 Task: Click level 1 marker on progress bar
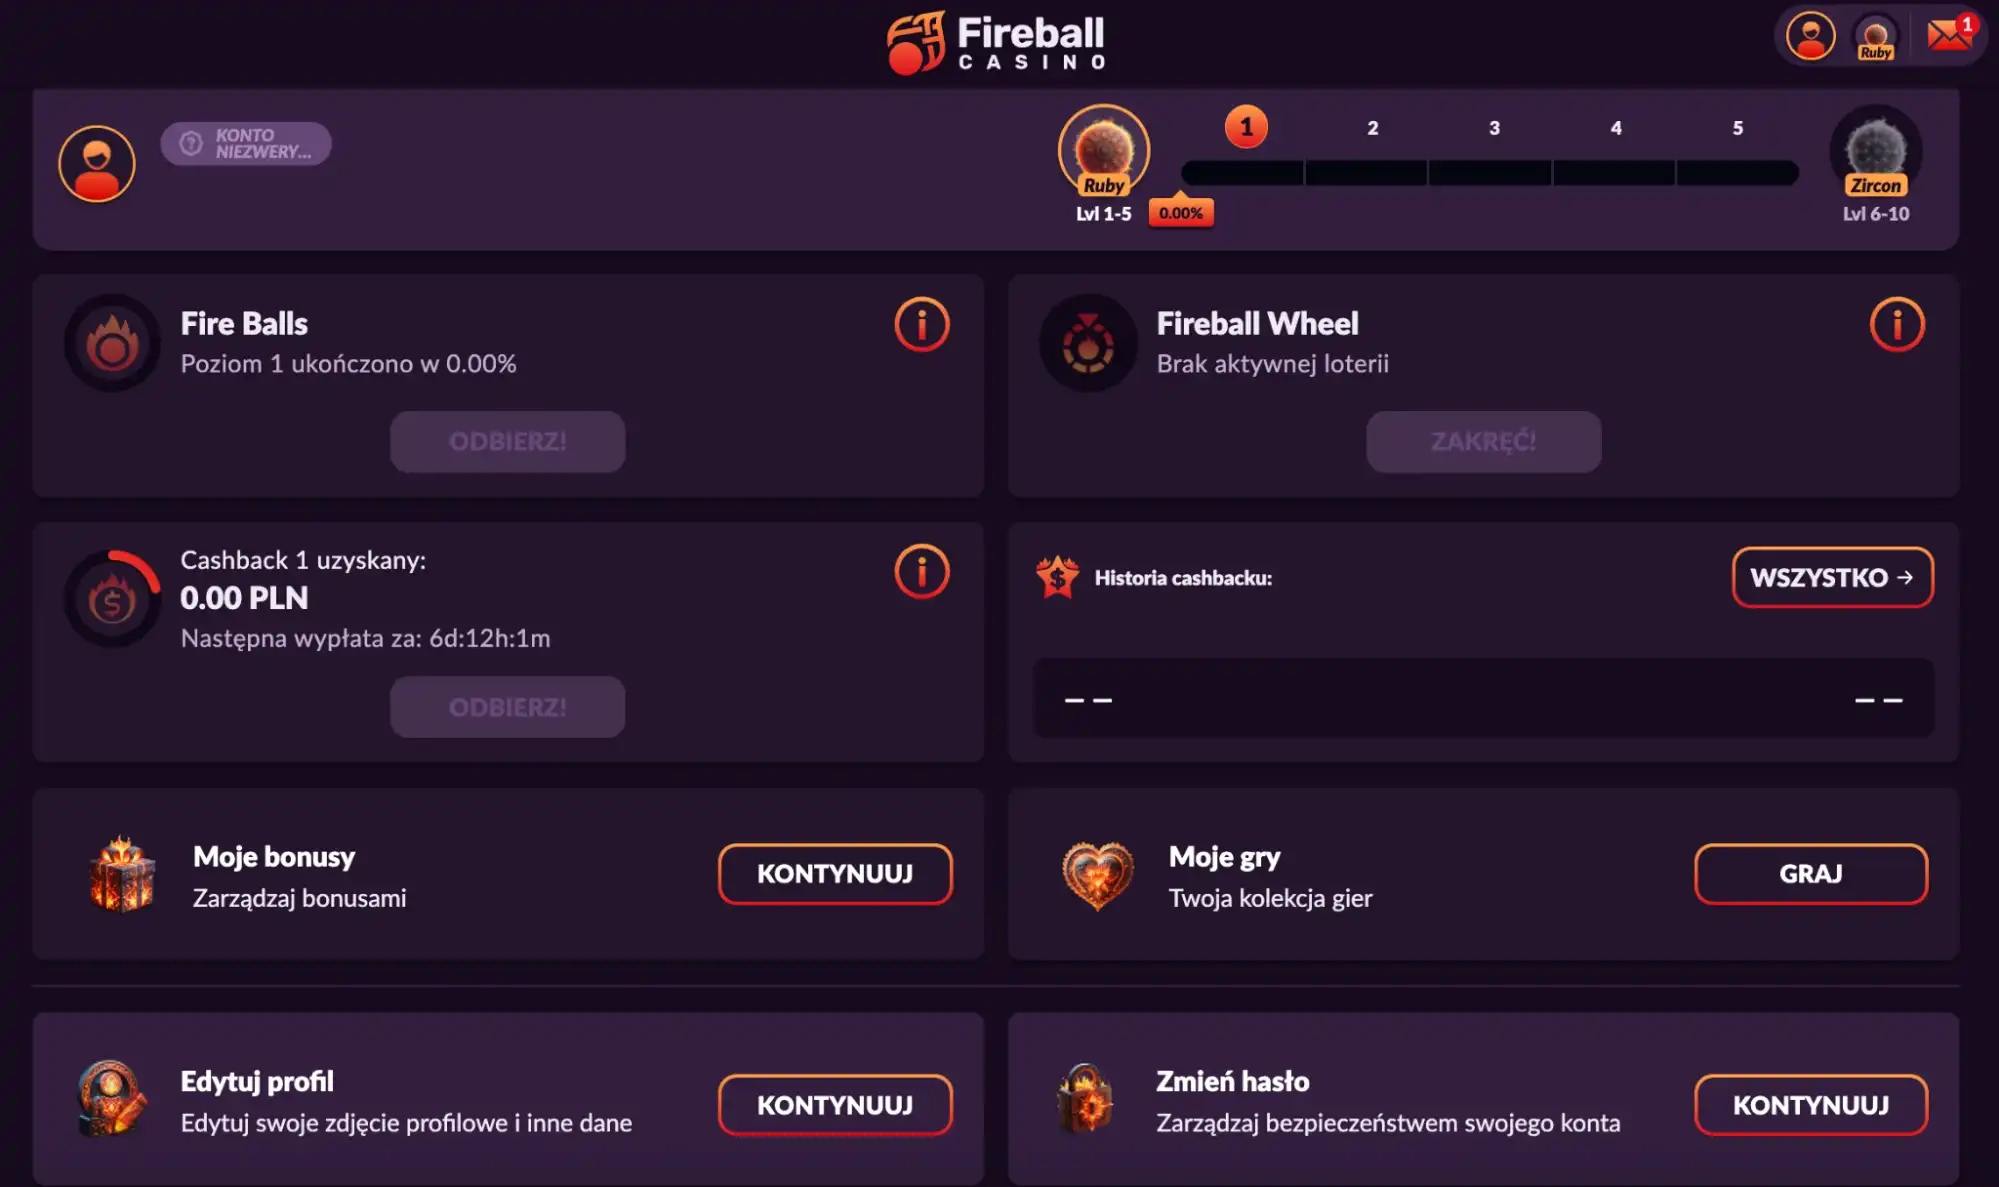1246,127
